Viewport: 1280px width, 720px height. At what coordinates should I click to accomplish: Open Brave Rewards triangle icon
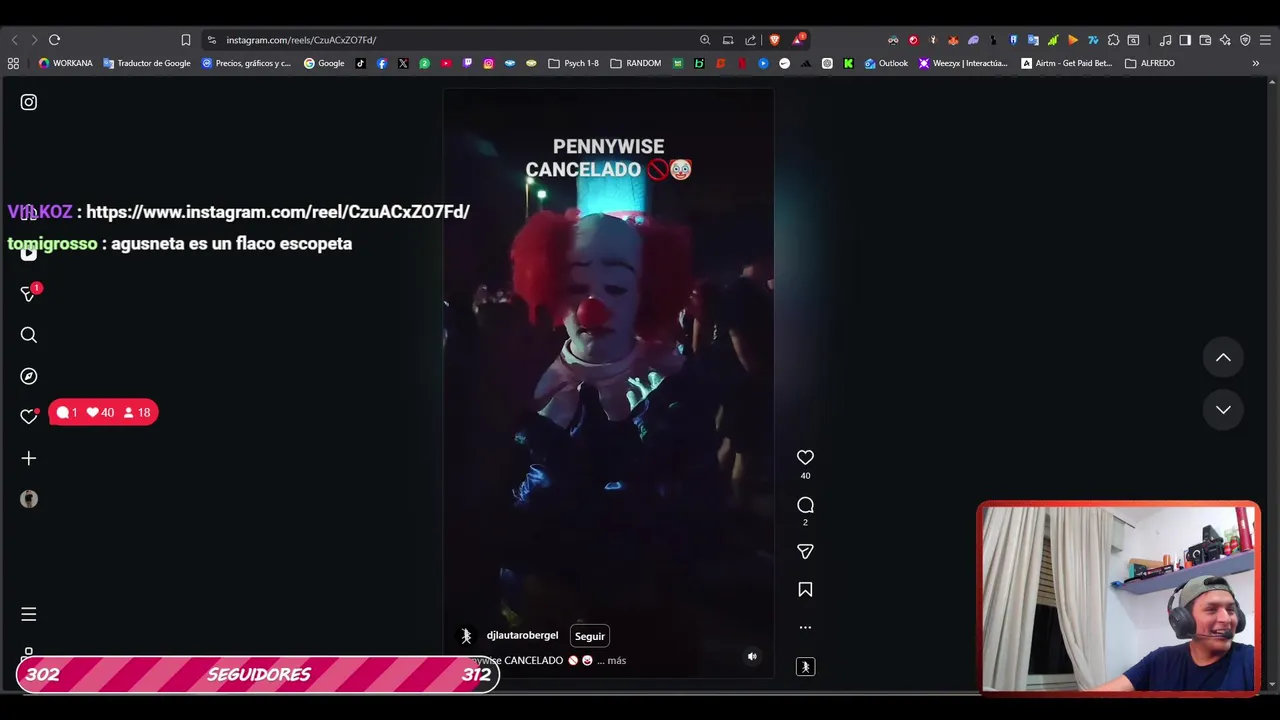[798, 40]
